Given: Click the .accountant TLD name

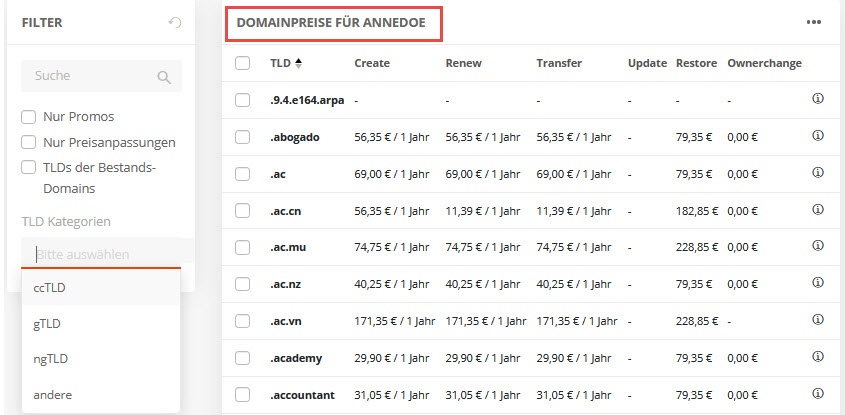Looking at the screenshot, I should click(302, 395).
